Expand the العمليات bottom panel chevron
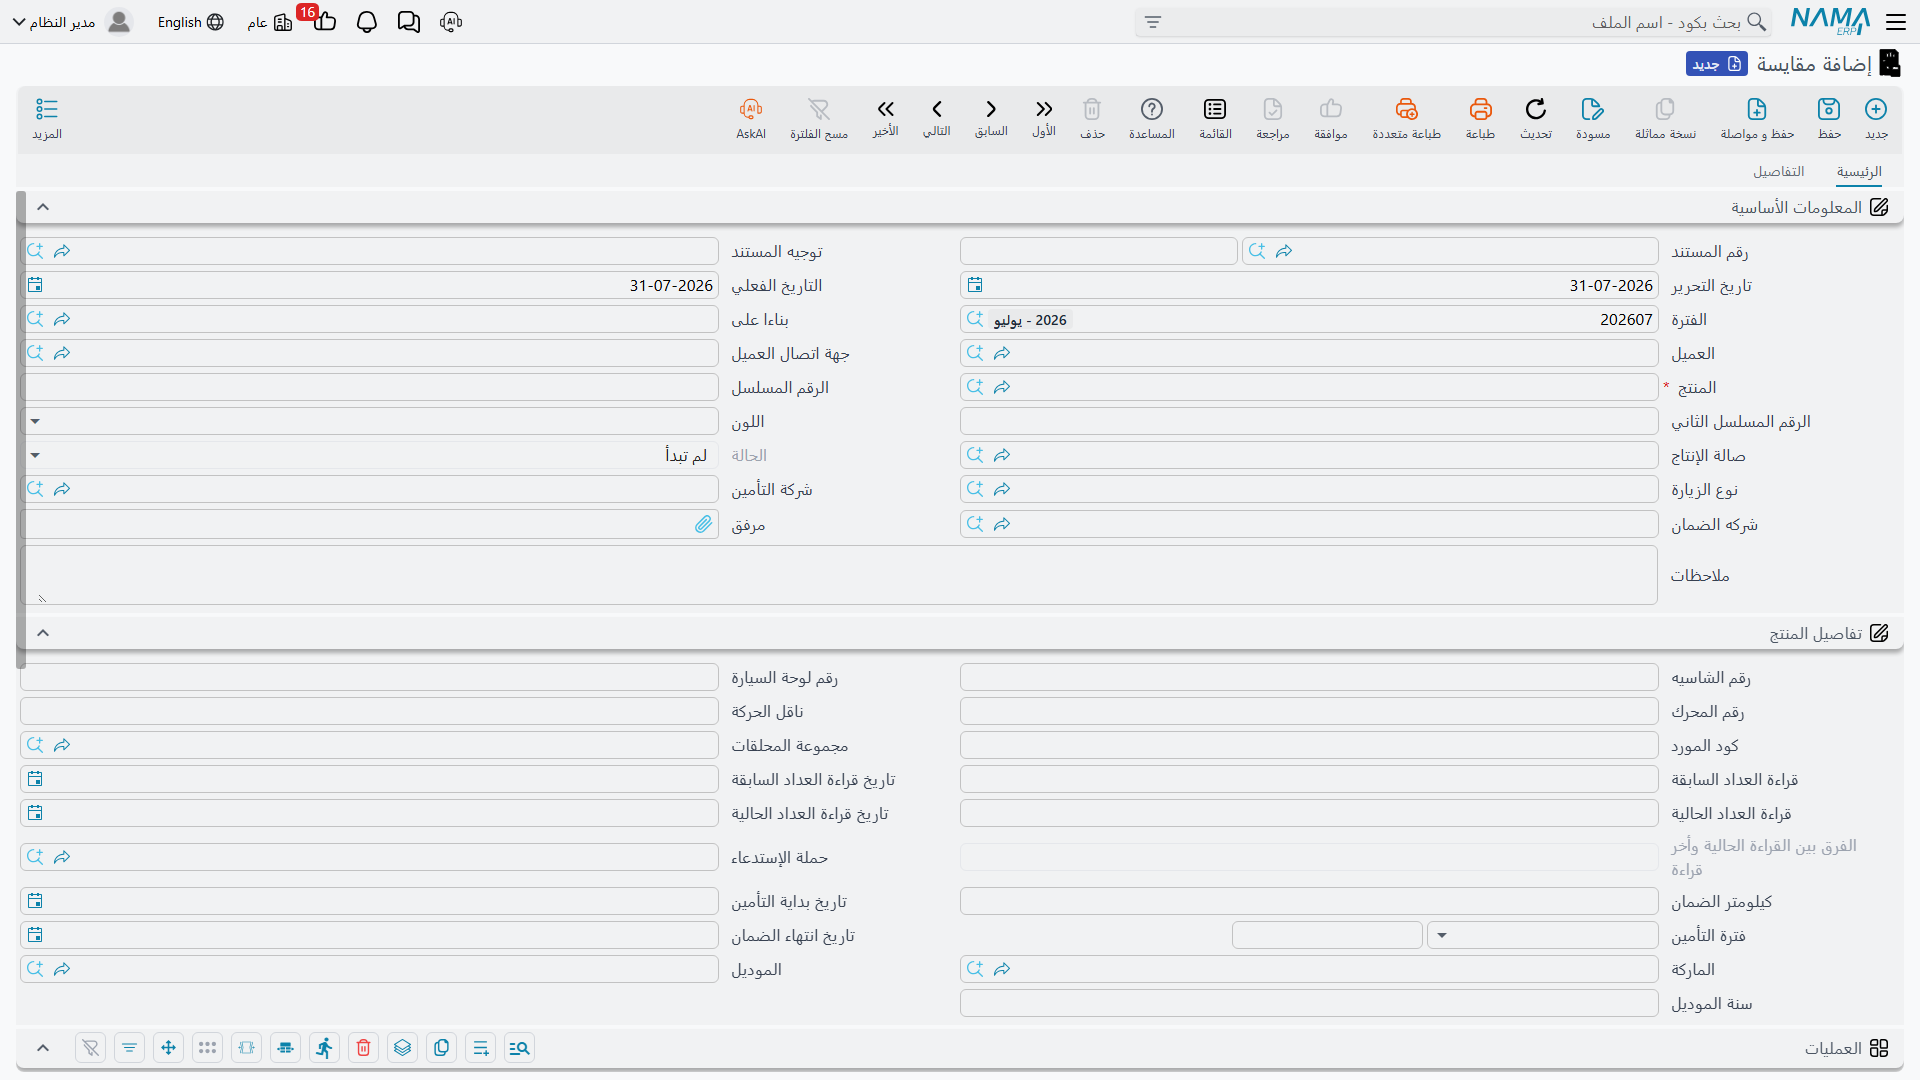This screenshot has width=1920, height=1080. [x=43, y=1048]
